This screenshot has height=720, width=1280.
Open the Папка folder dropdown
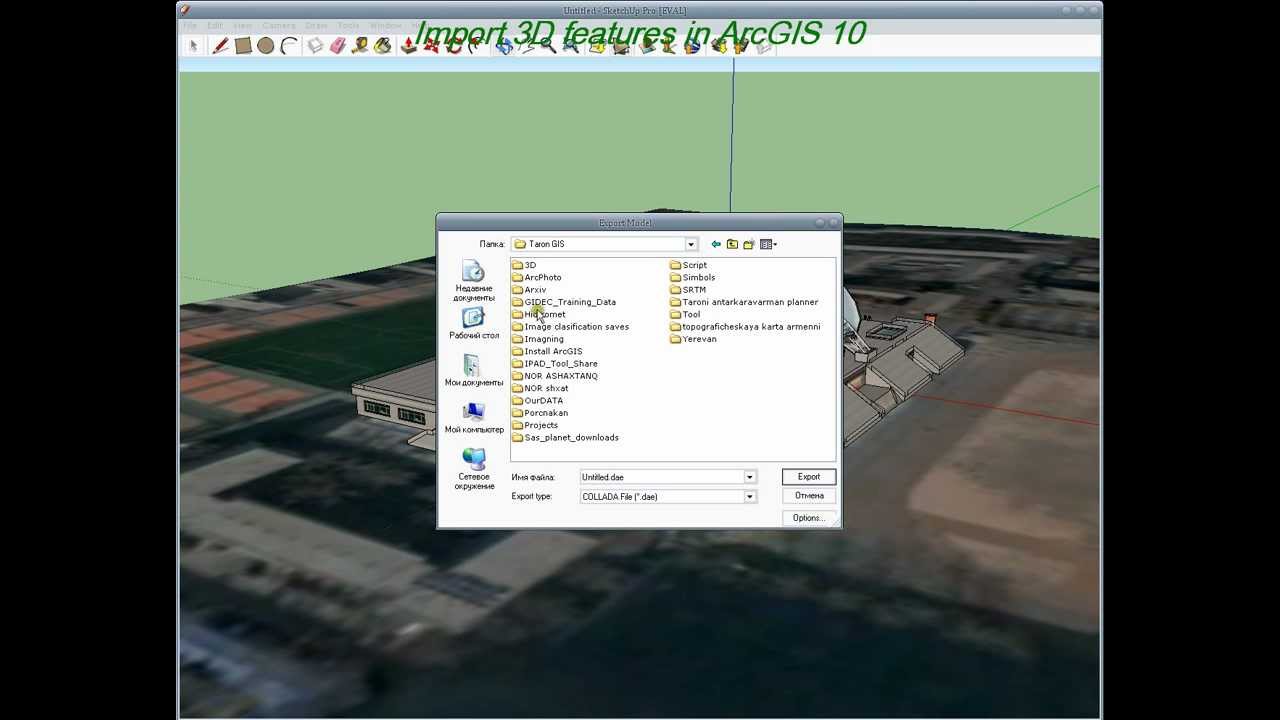(x=690, y=244)
